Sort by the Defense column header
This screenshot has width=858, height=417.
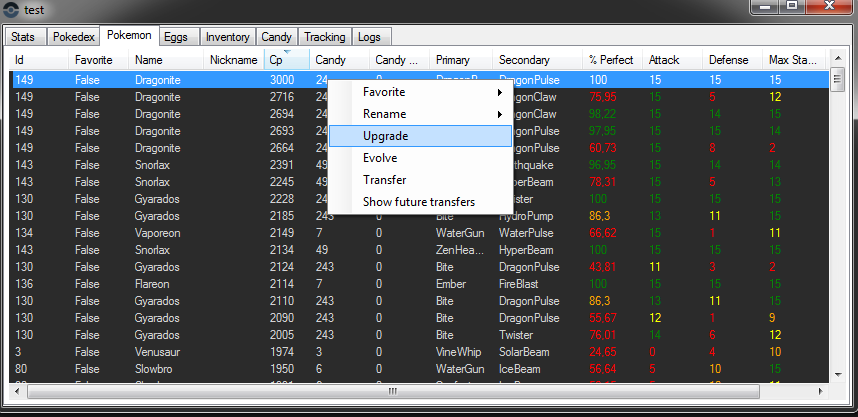733,60
